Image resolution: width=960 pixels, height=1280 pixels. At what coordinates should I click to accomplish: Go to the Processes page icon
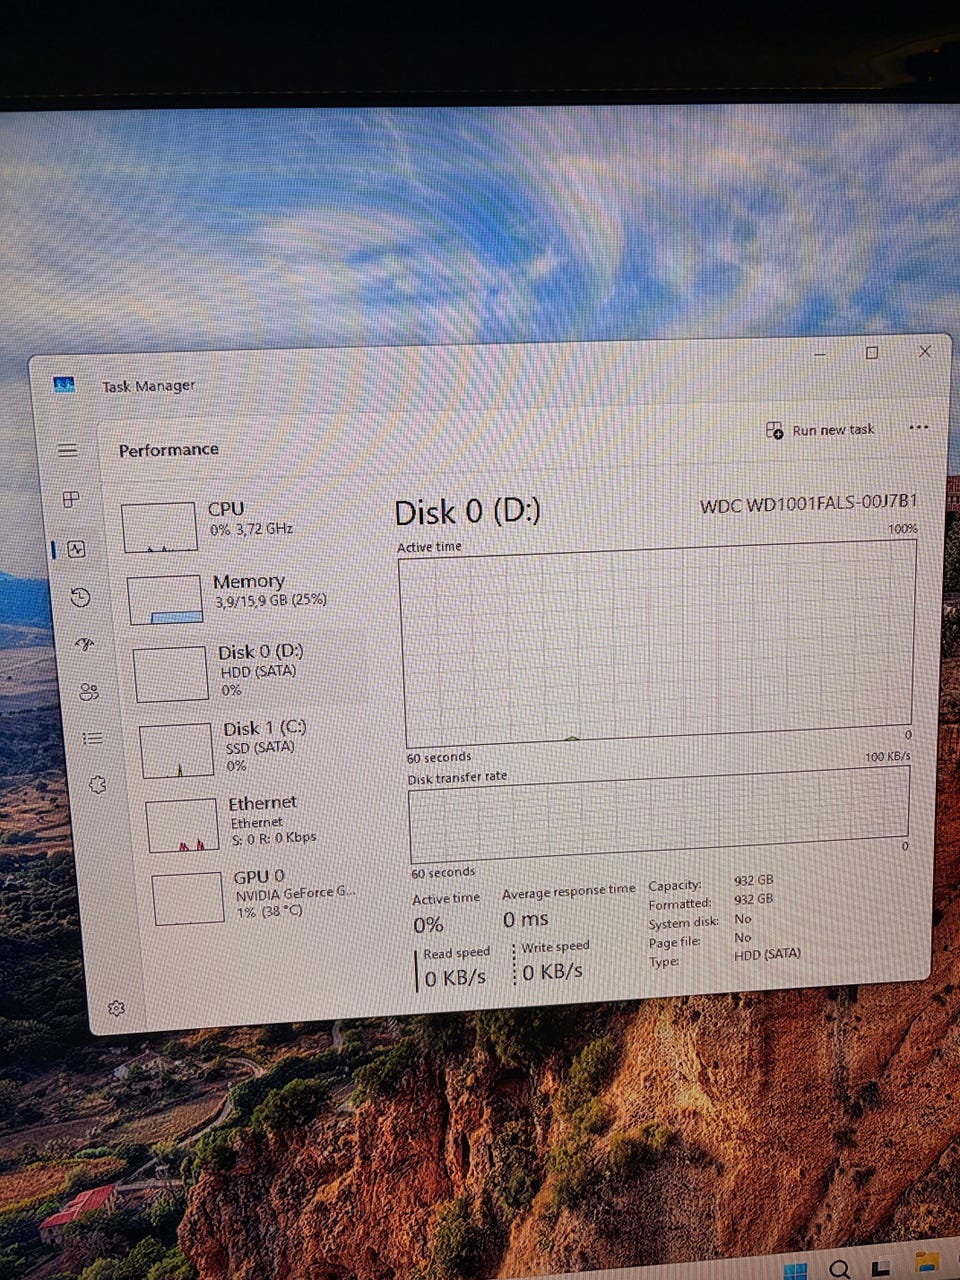click(x=71, y=499)
